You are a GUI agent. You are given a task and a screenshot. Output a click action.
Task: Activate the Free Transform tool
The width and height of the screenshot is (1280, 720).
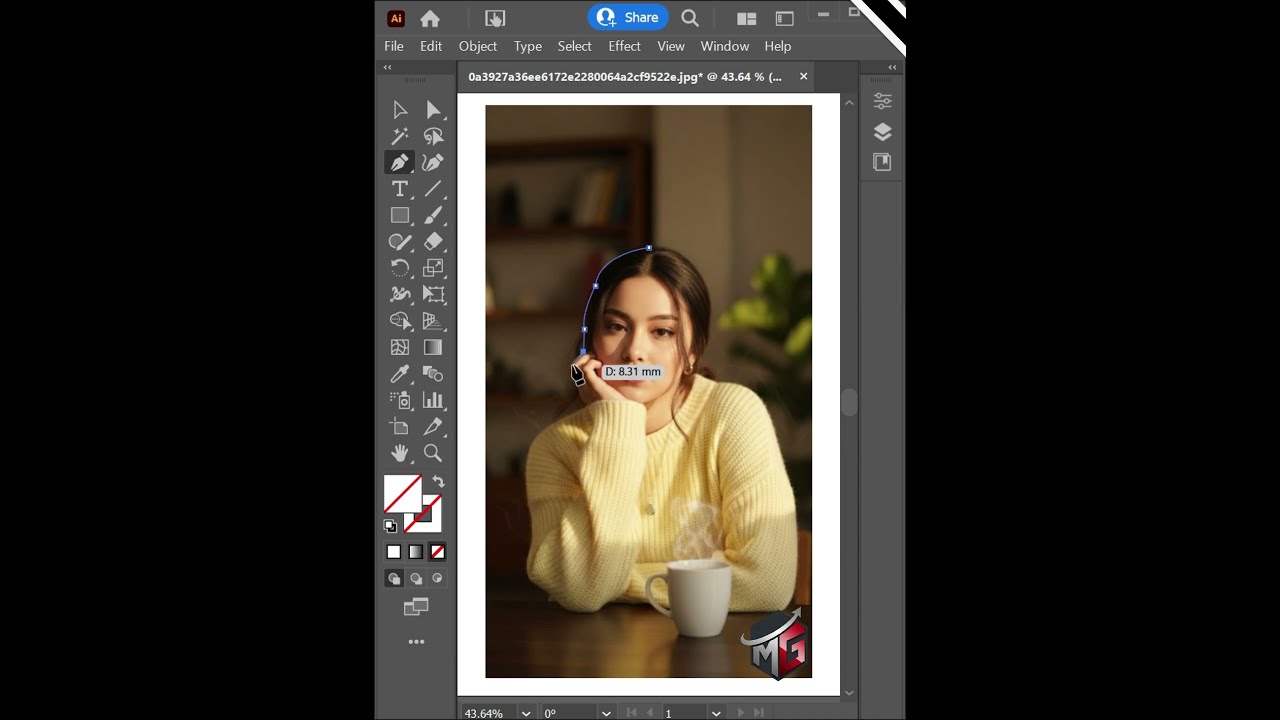433,294
